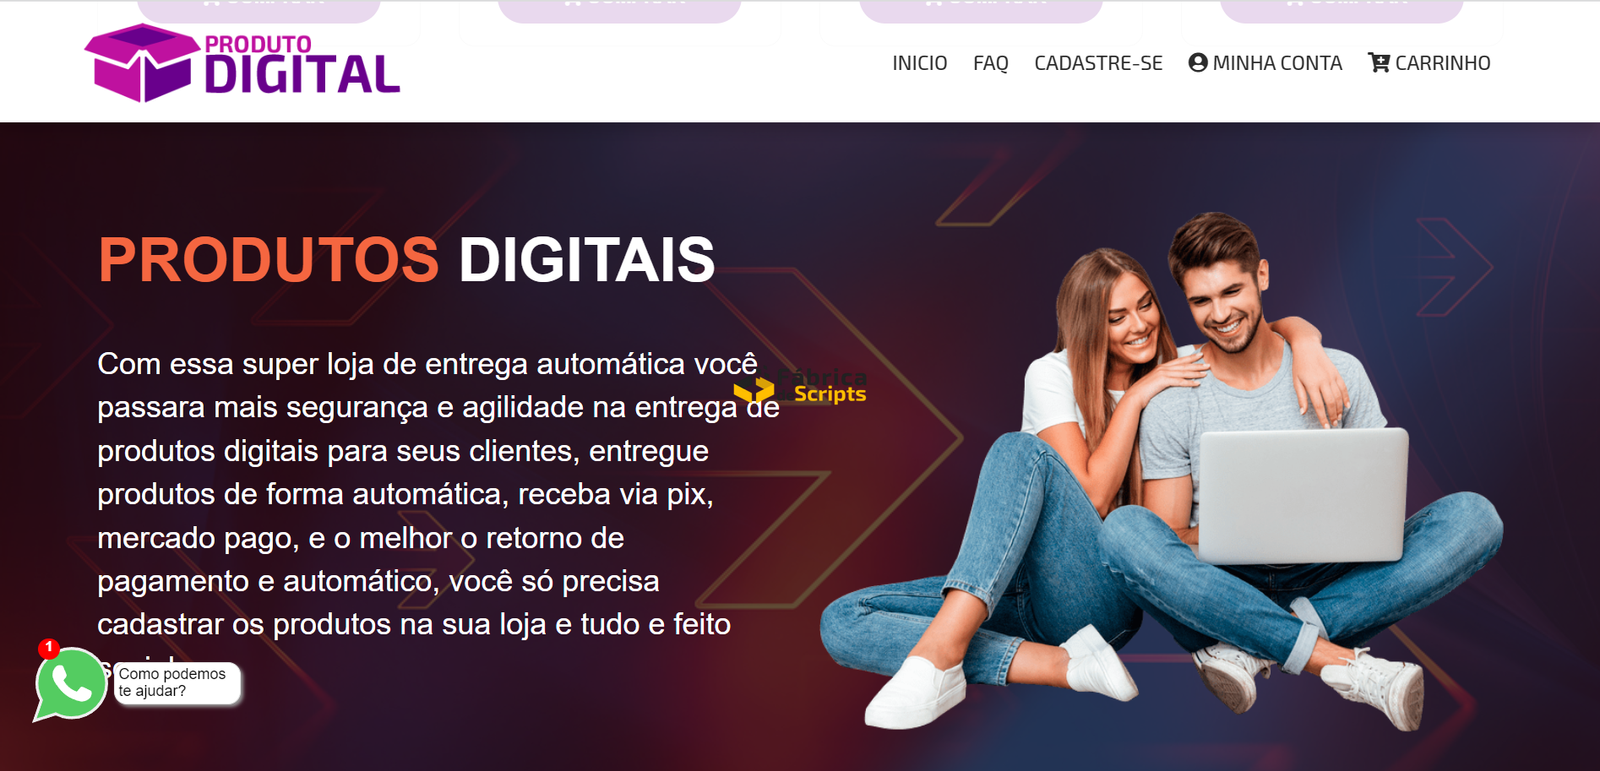Click the PRODUTOS DIGITAIS heading

point(406,260)
